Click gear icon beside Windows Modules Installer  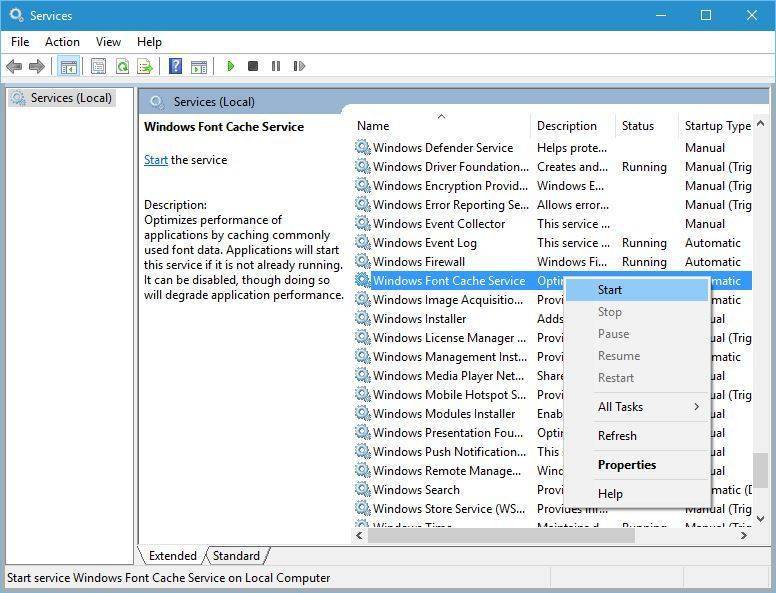tap(363, 413)
